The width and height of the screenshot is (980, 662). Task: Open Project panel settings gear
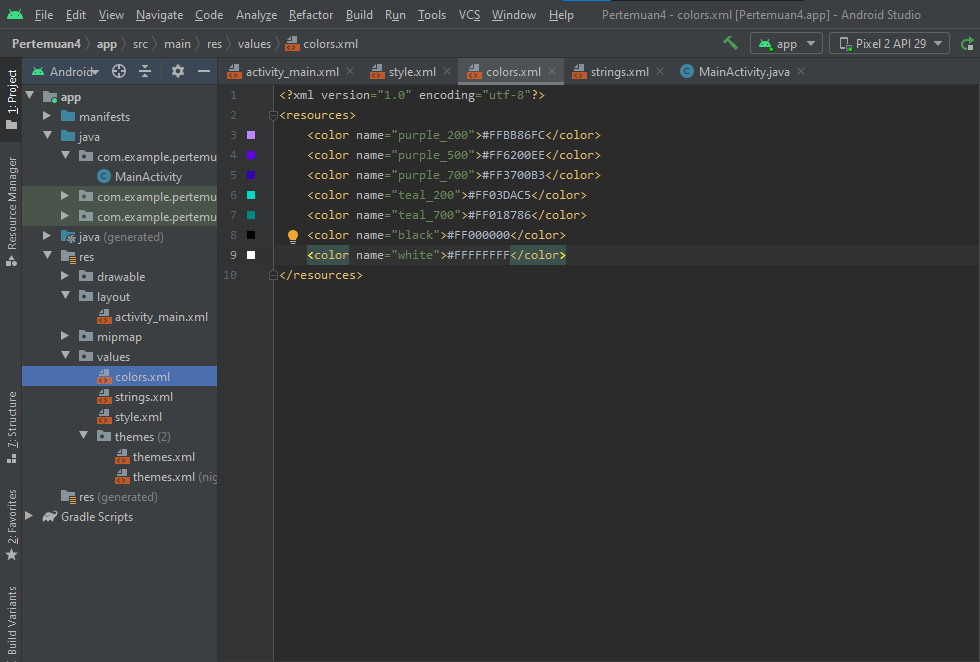pyautogui.click(x=178, y=71)
